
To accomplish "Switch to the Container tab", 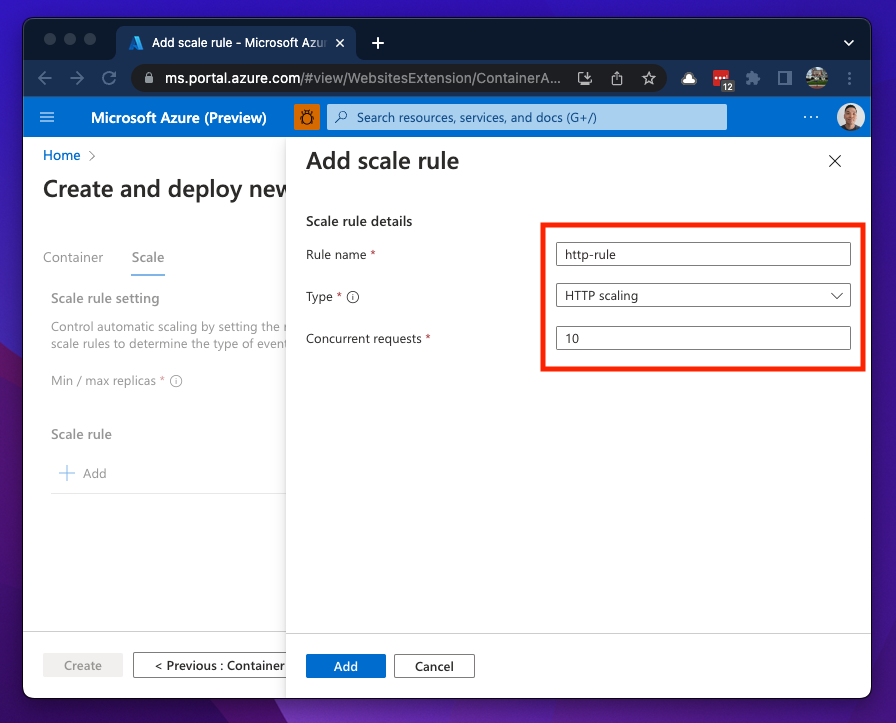I will point(73,257).
